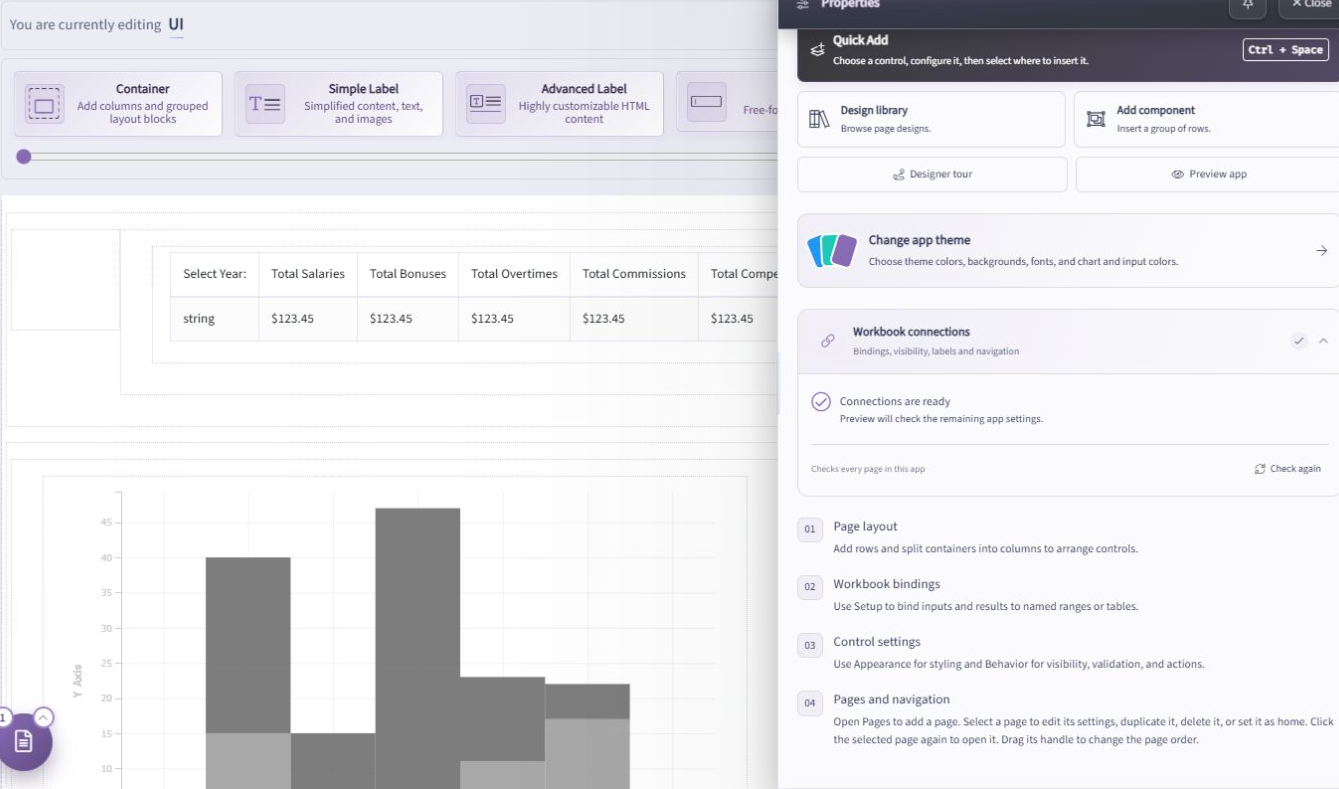Open the Designer tour
1339x789 pixels.
click(x=932, y=174)
